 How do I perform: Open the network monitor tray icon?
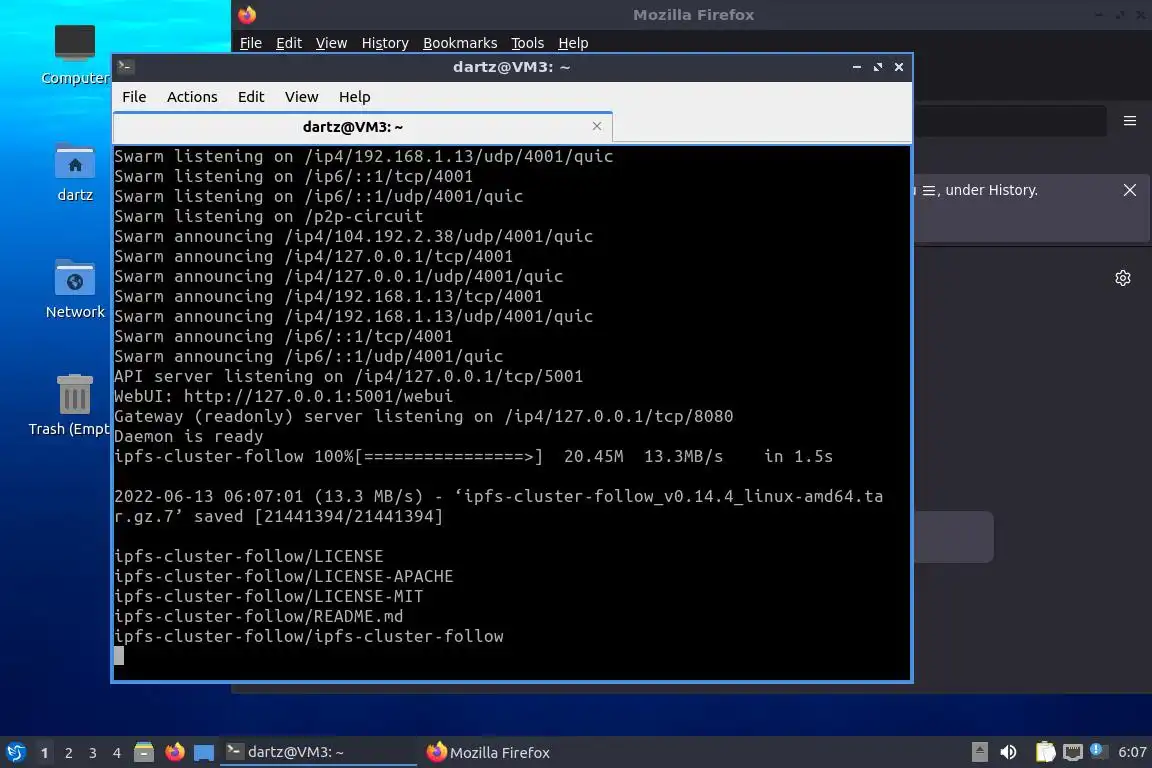1073,752
